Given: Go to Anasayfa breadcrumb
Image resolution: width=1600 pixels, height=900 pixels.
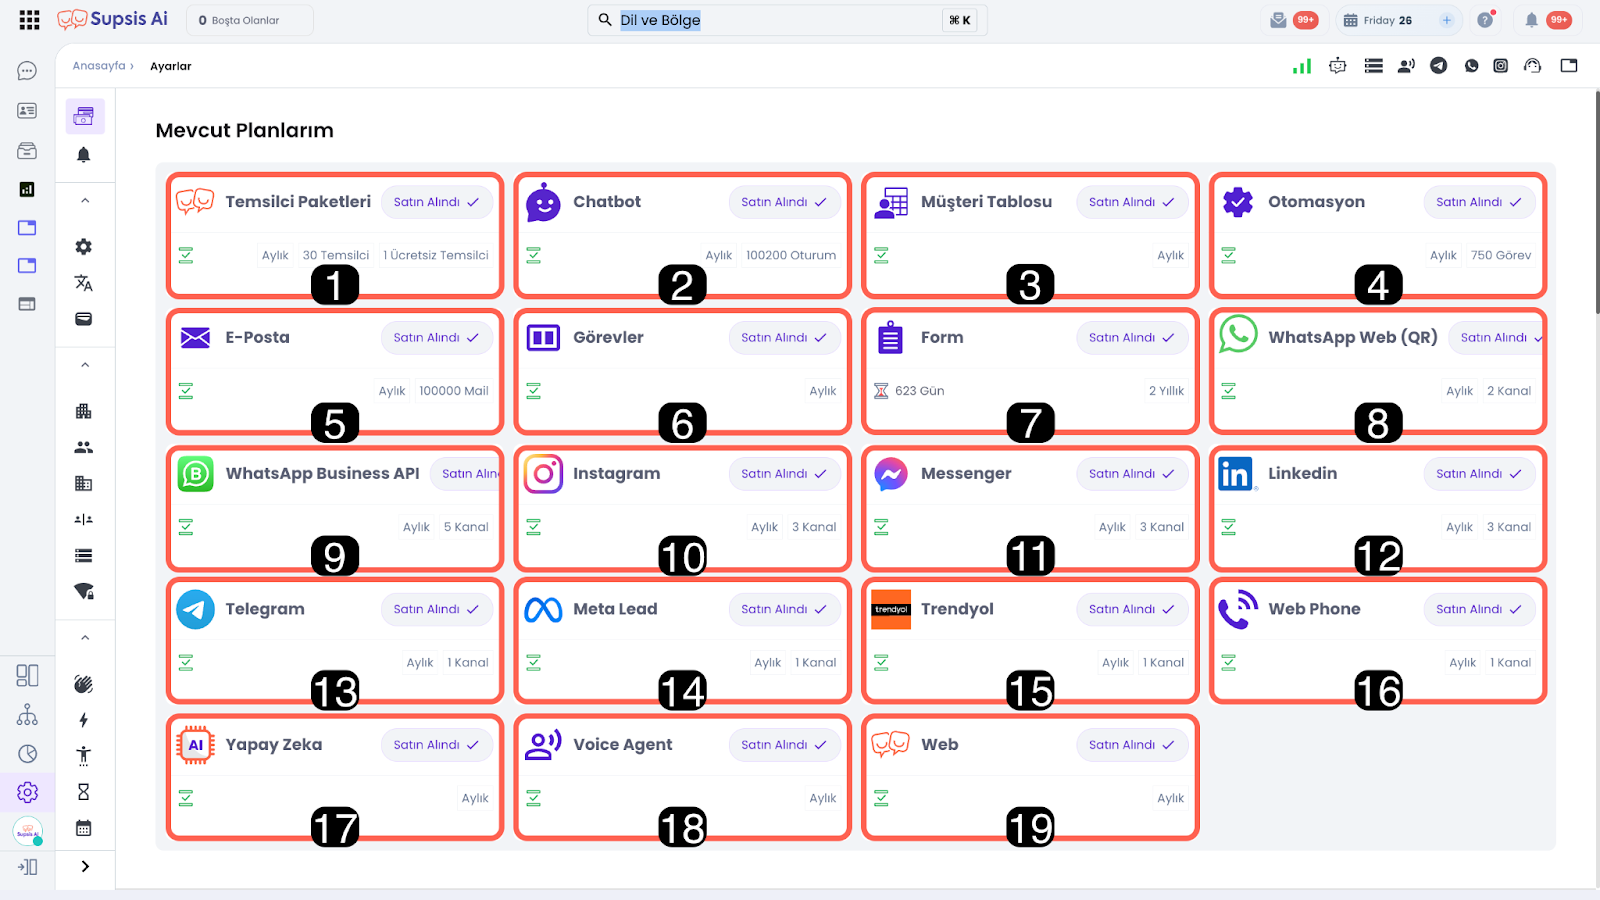Looking at the screenshot, I should [99, 66].
